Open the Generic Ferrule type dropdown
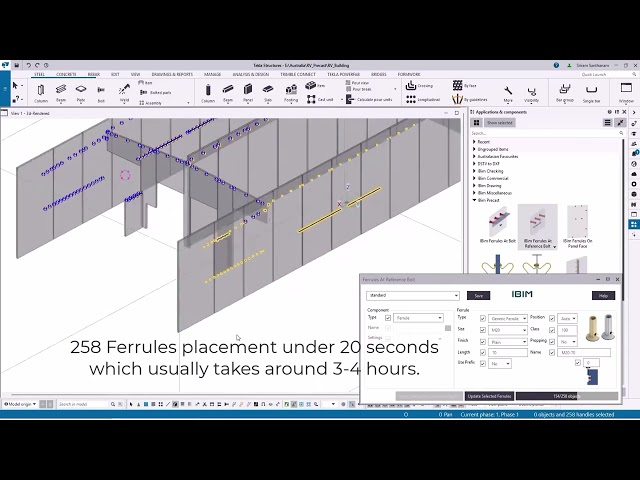Screen dimensions: 640x480 508,318
